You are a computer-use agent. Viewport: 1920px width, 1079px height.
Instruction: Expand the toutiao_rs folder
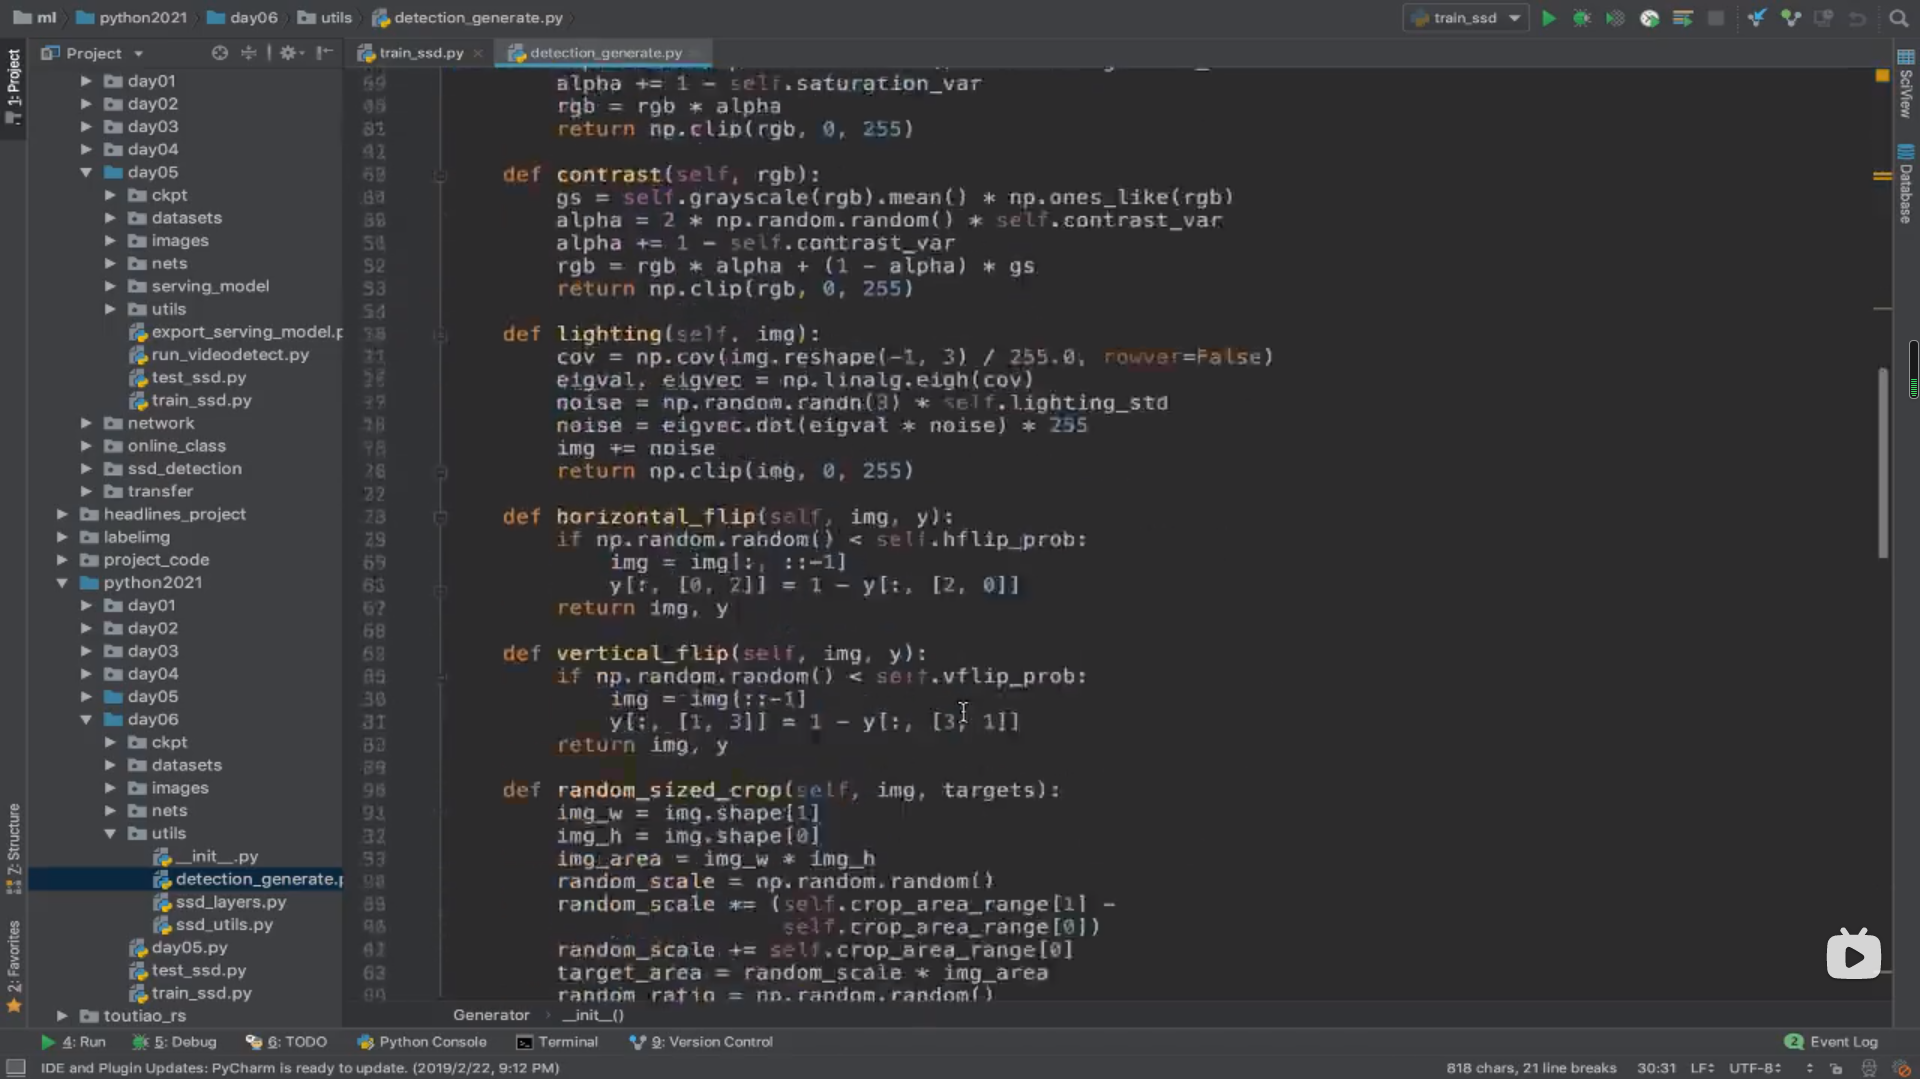tap(62, 1016)
